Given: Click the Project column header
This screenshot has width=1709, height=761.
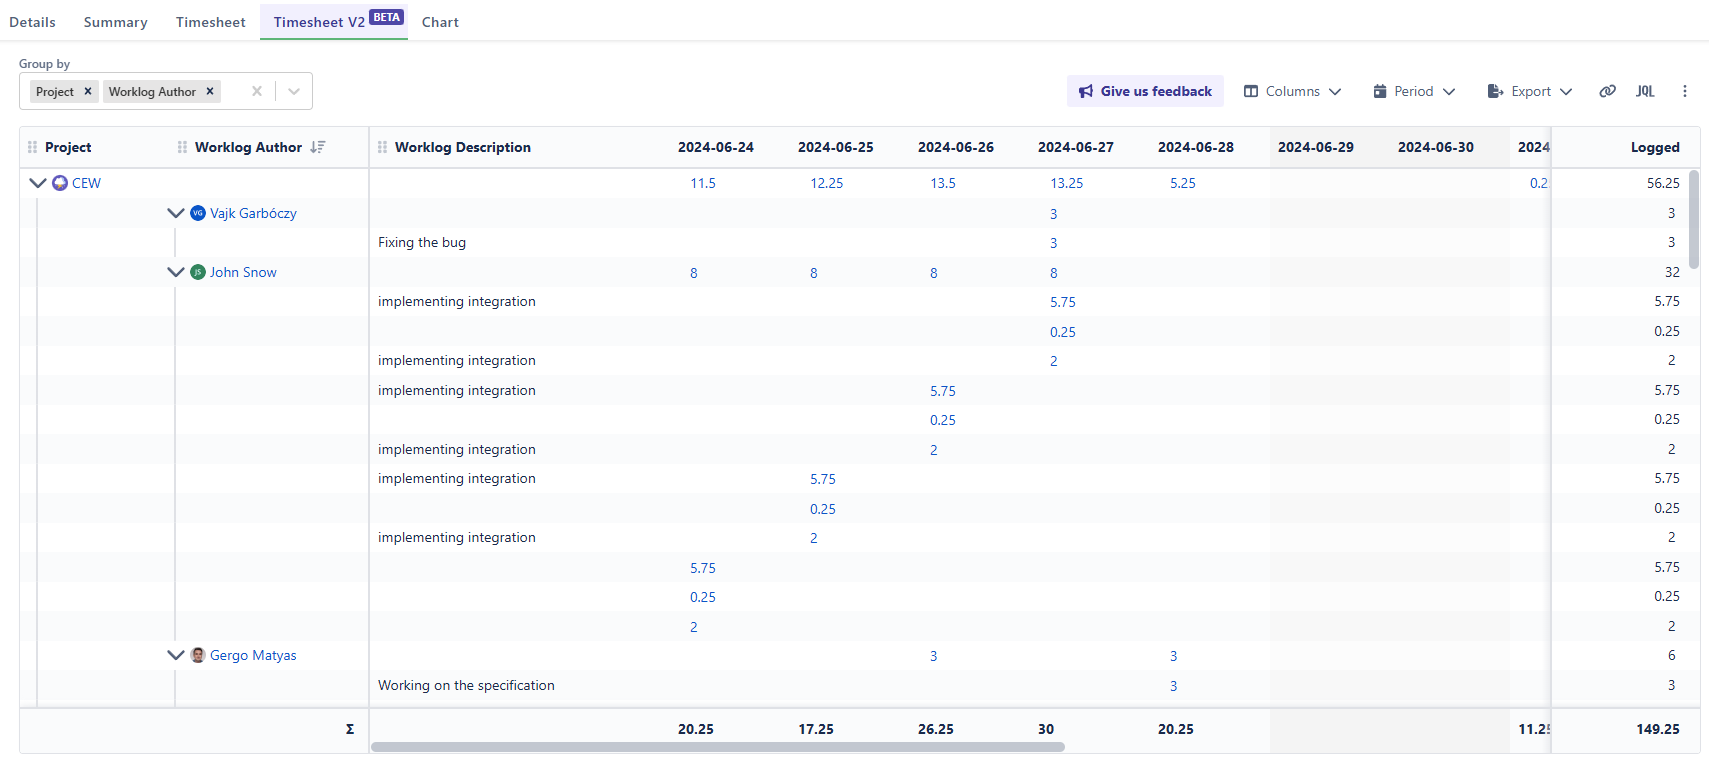Looking at the screenshot, I should 68,147.
